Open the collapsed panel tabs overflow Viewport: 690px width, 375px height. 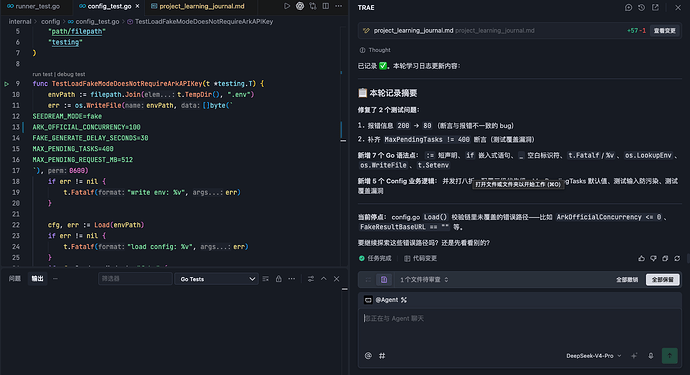pos(55,279)
